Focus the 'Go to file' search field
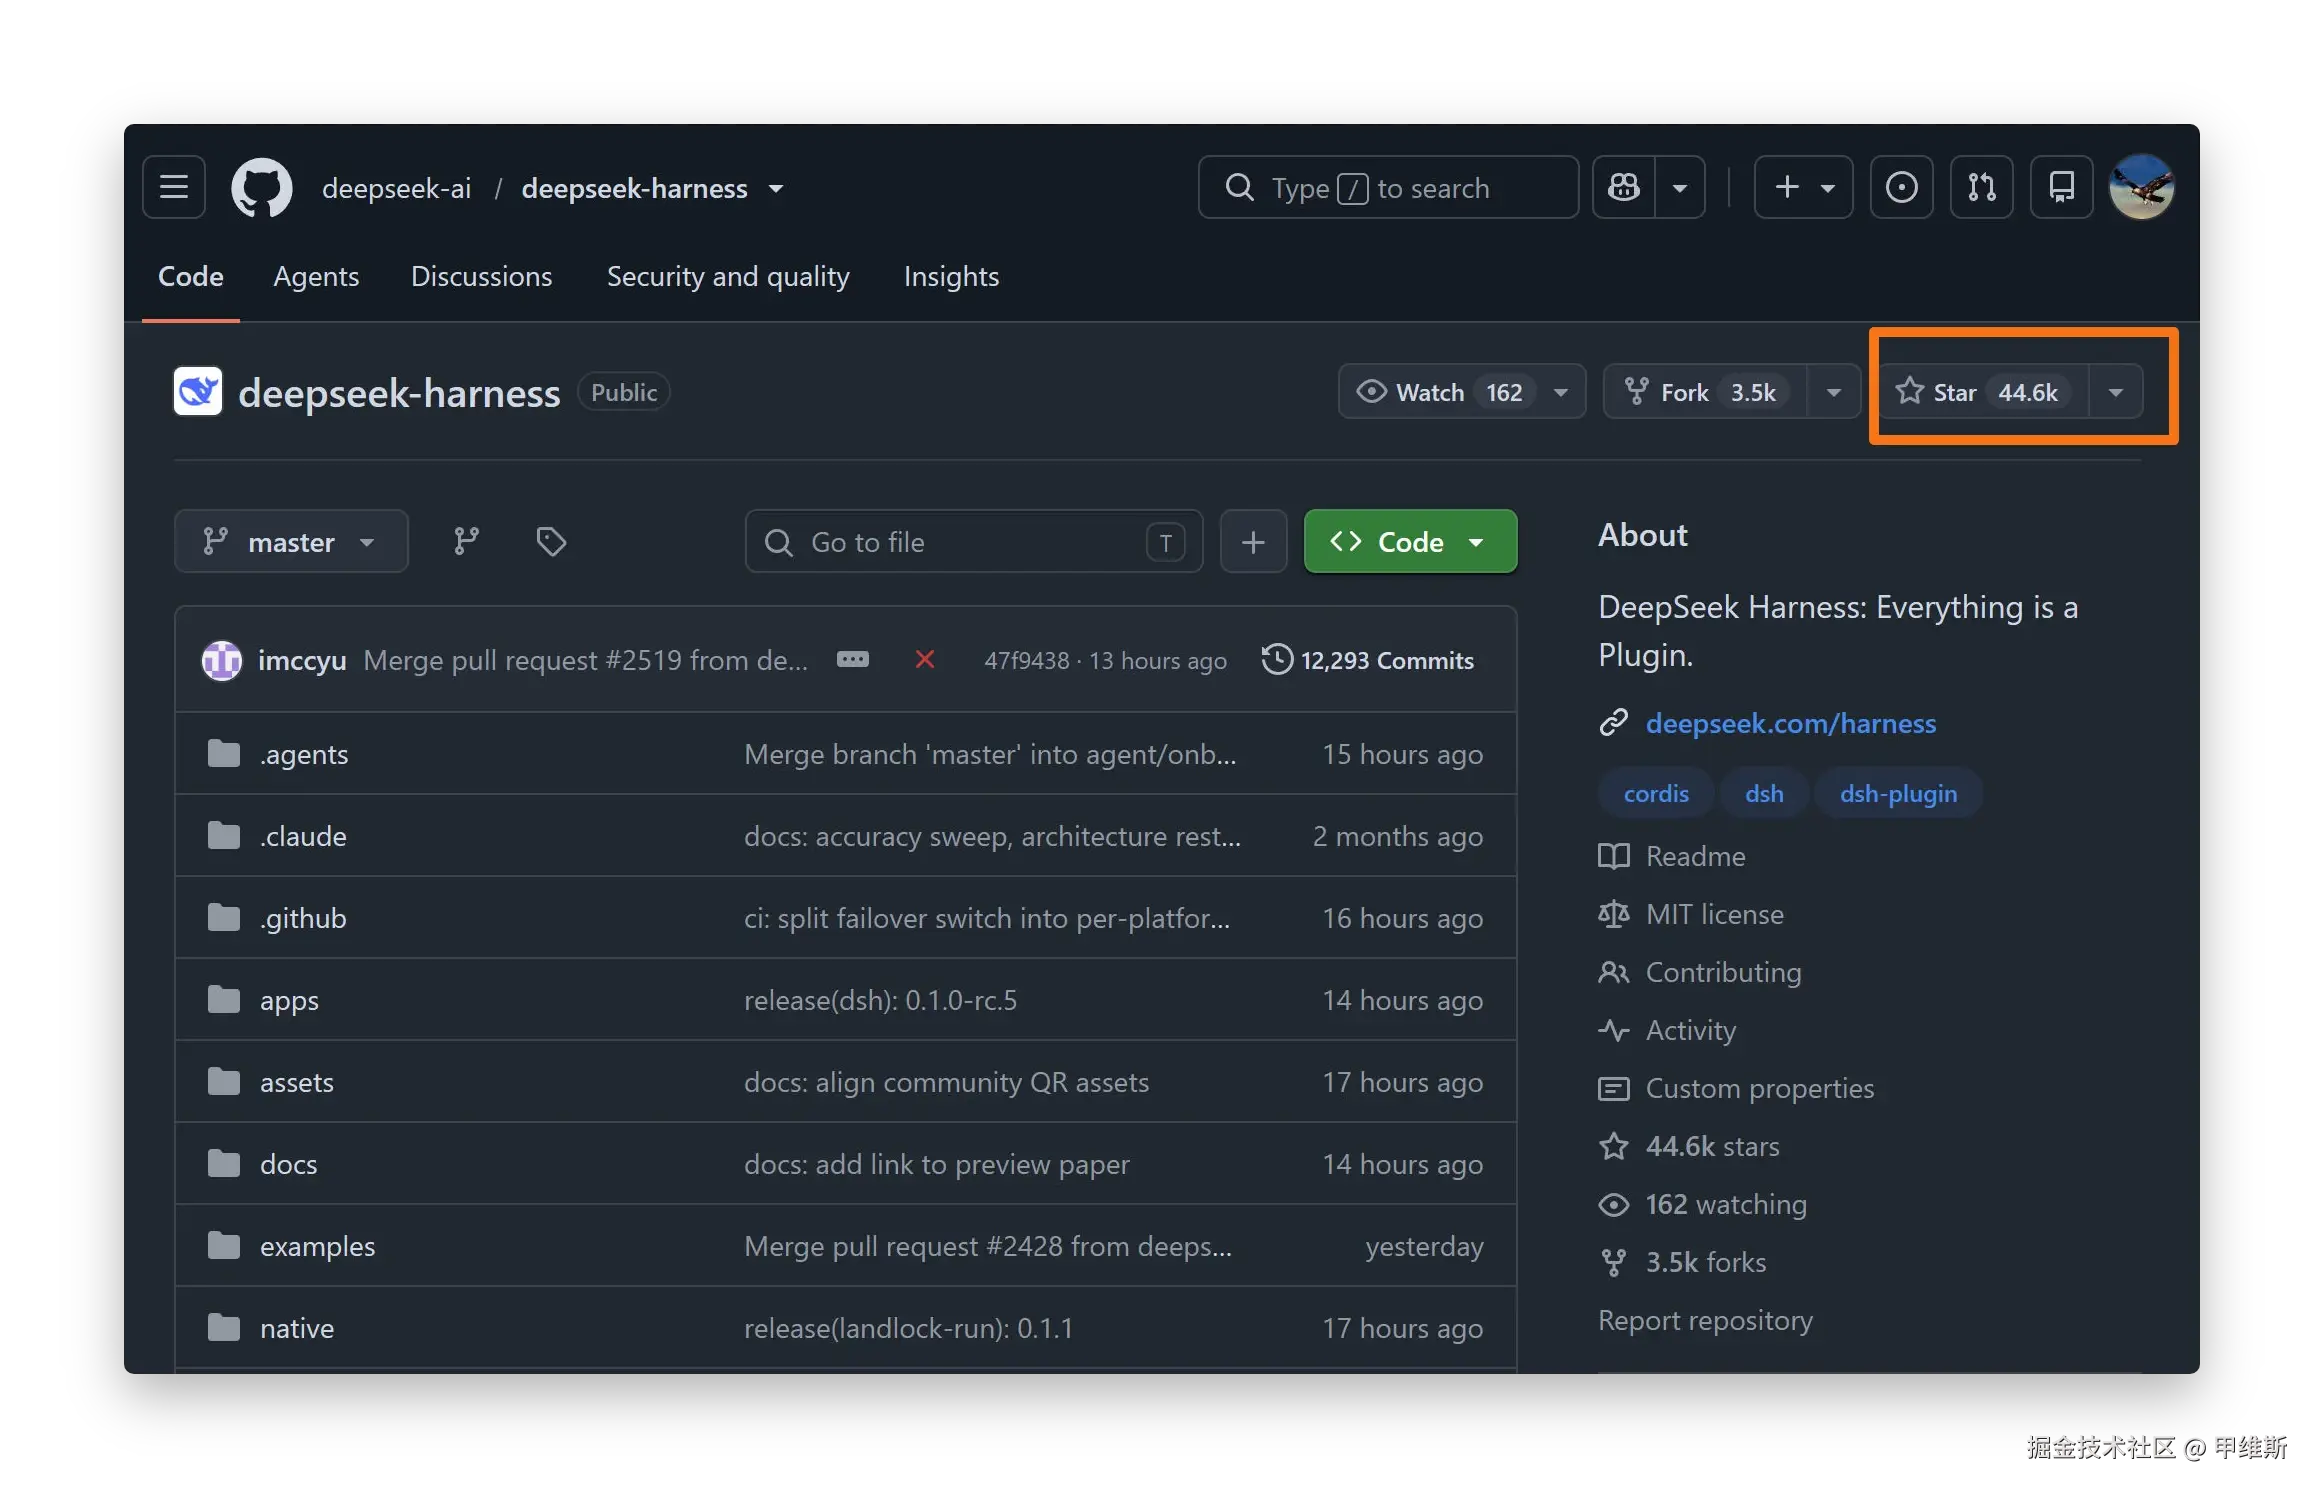Viewport: 2324px width, 1498px height. pos(974,541)
